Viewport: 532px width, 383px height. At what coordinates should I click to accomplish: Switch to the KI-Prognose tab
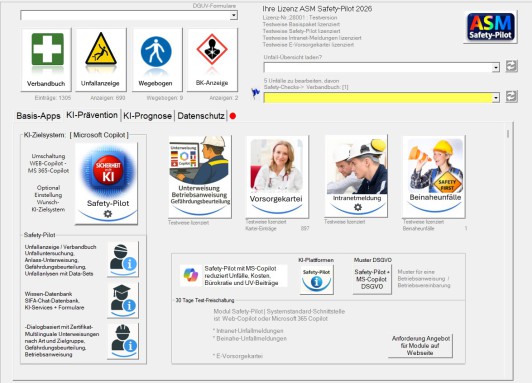(147, 116)
